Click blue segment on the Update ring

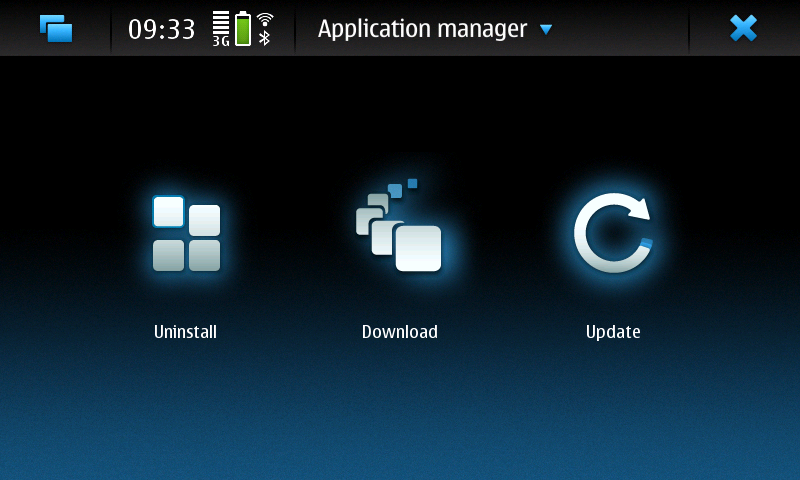(646, 243)
